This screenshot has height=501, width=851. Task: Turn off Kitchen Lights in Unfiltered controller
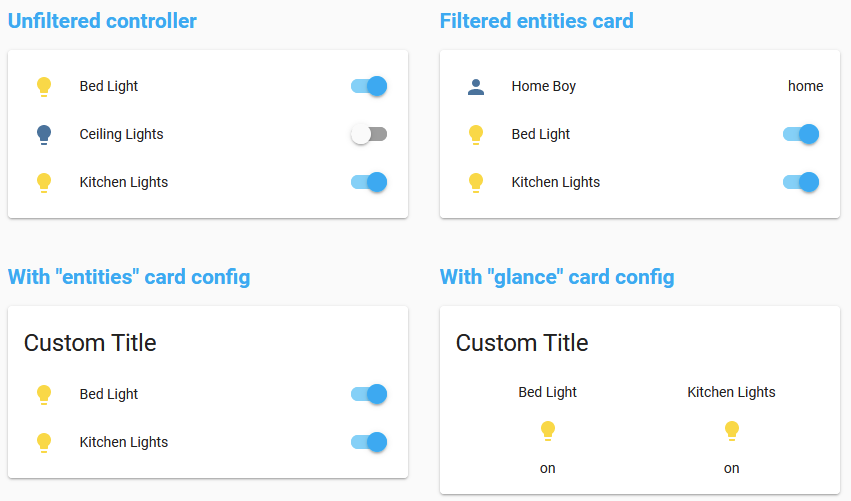(369, 182)
